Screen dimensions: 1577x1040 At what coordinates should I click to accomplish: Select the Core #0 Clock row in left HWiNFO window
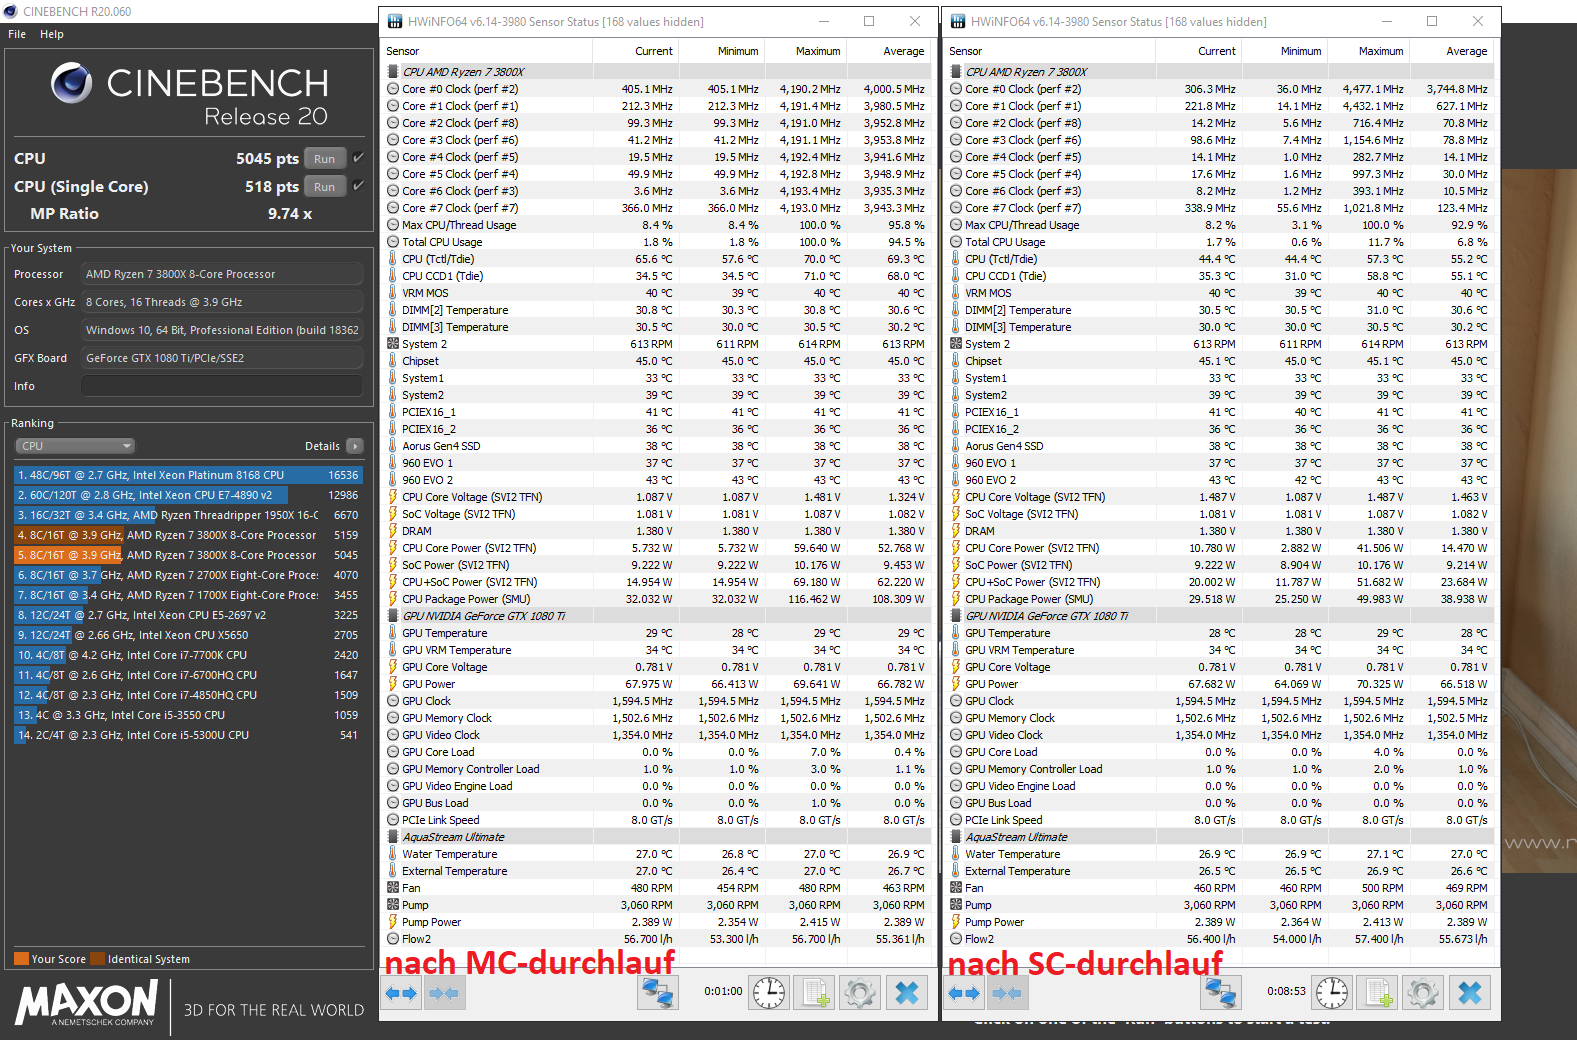656,89
